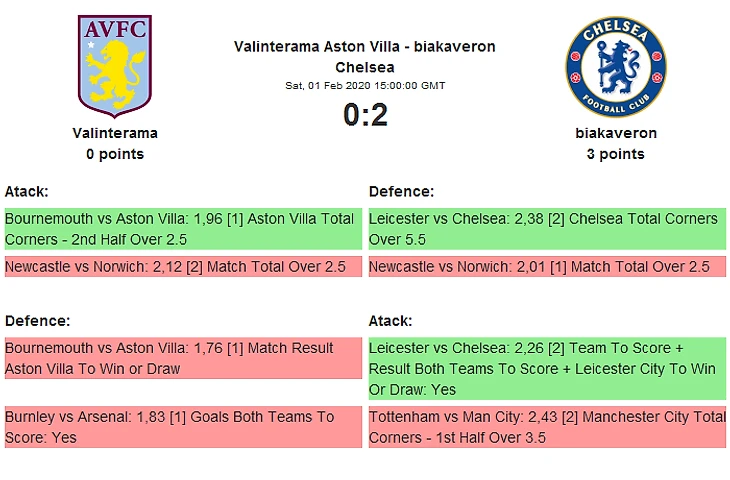Viewport: 730px width, 480px height.
Task: Open the biakaveron player name
Action: [615, 133]
